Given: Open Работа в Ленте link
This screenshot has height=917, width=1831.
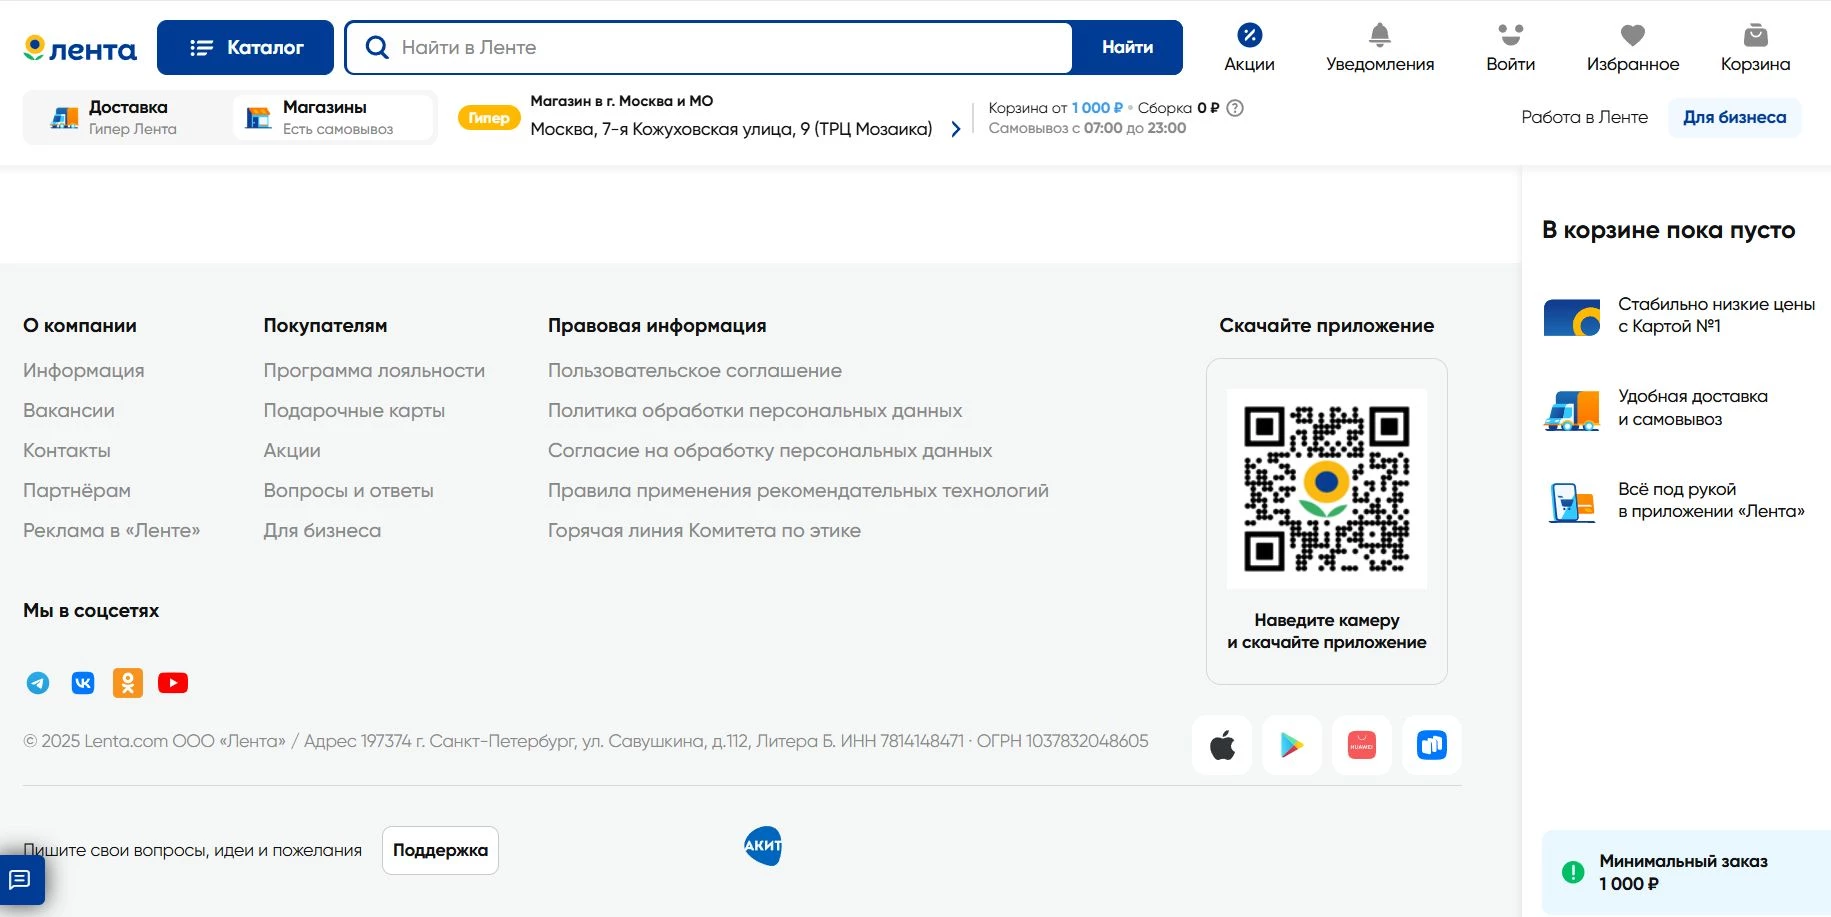Looking at the screenshot, I should point(1584,117).
